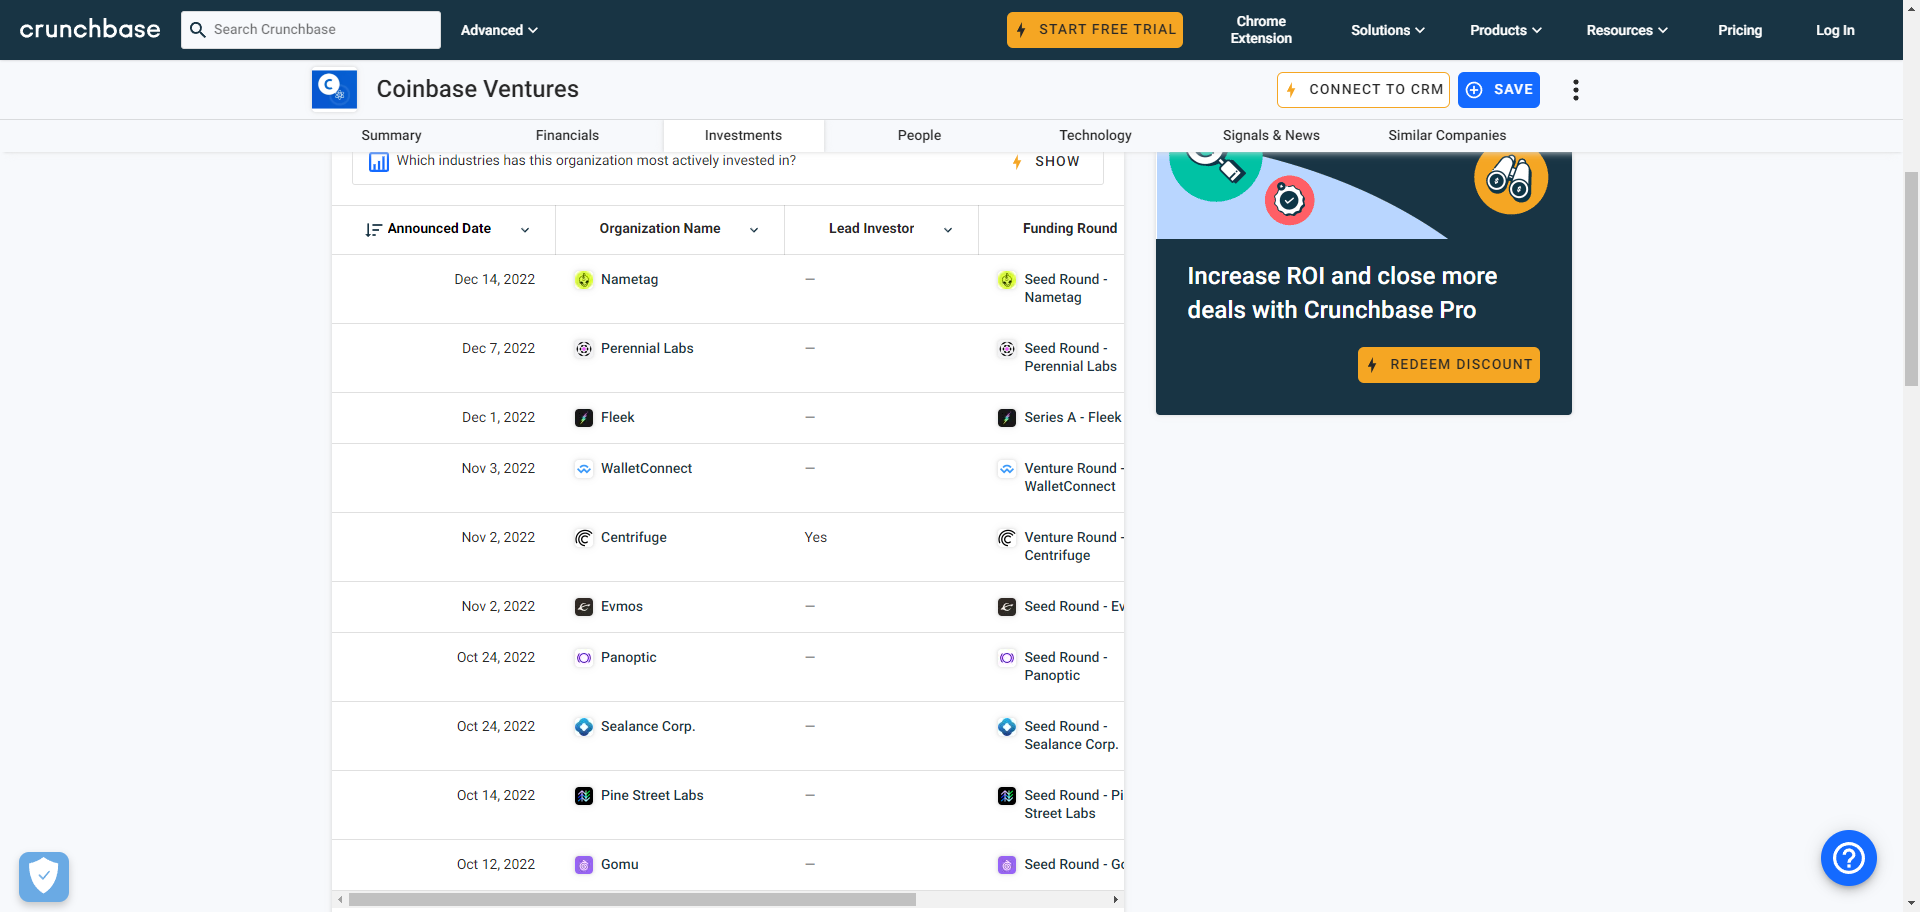
Task: Select the Investments tab
Action: pos(743,136)
